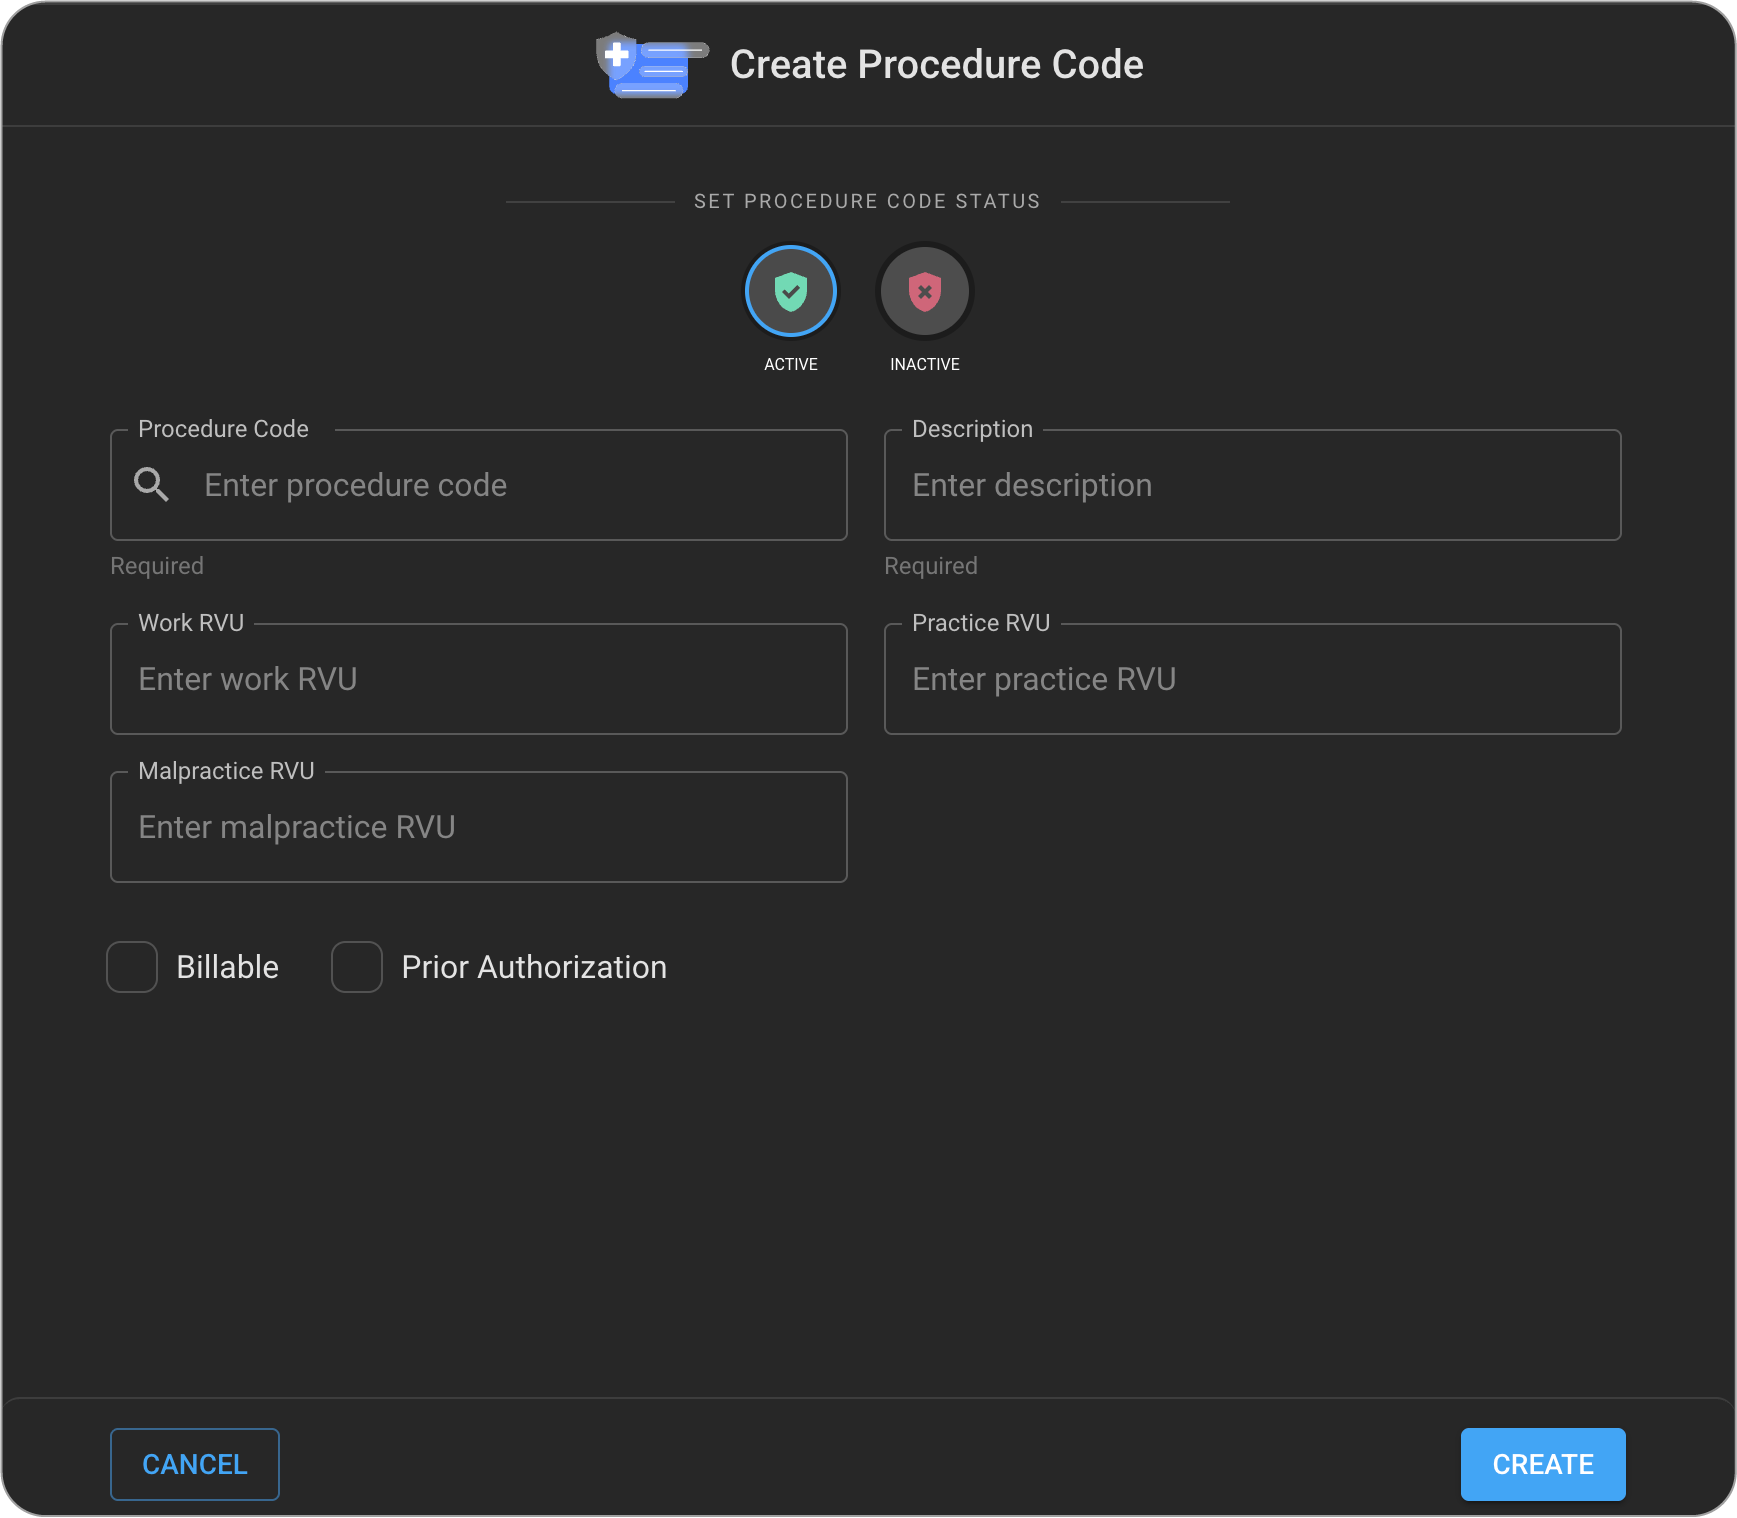Focus the Work RVU input box
Viewport: 1737px width, 1518px height.
coord(478,679)
